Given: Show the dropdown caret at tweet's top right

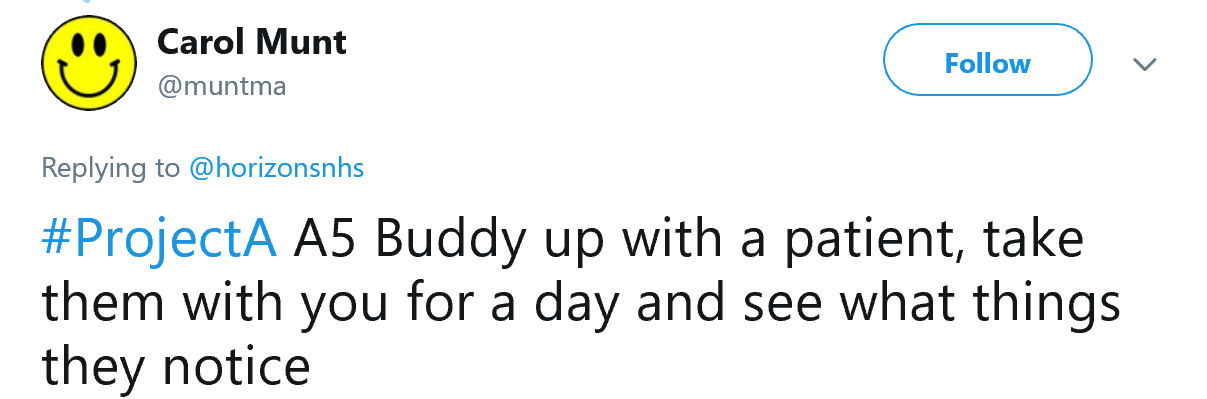Looking at the screenshot, I should tap(1144, 64).
